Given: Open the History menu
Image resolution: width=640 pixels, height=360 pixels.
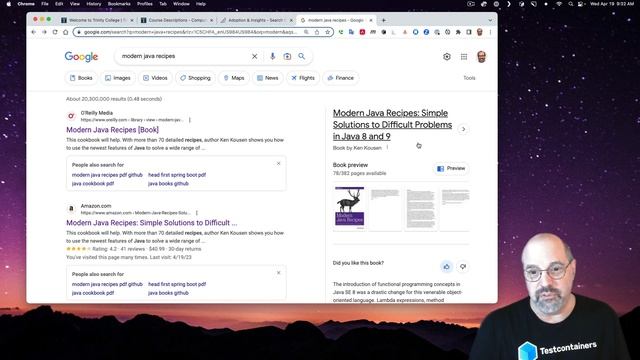Looking at the screenshot, I should click(x=93, y=4).
